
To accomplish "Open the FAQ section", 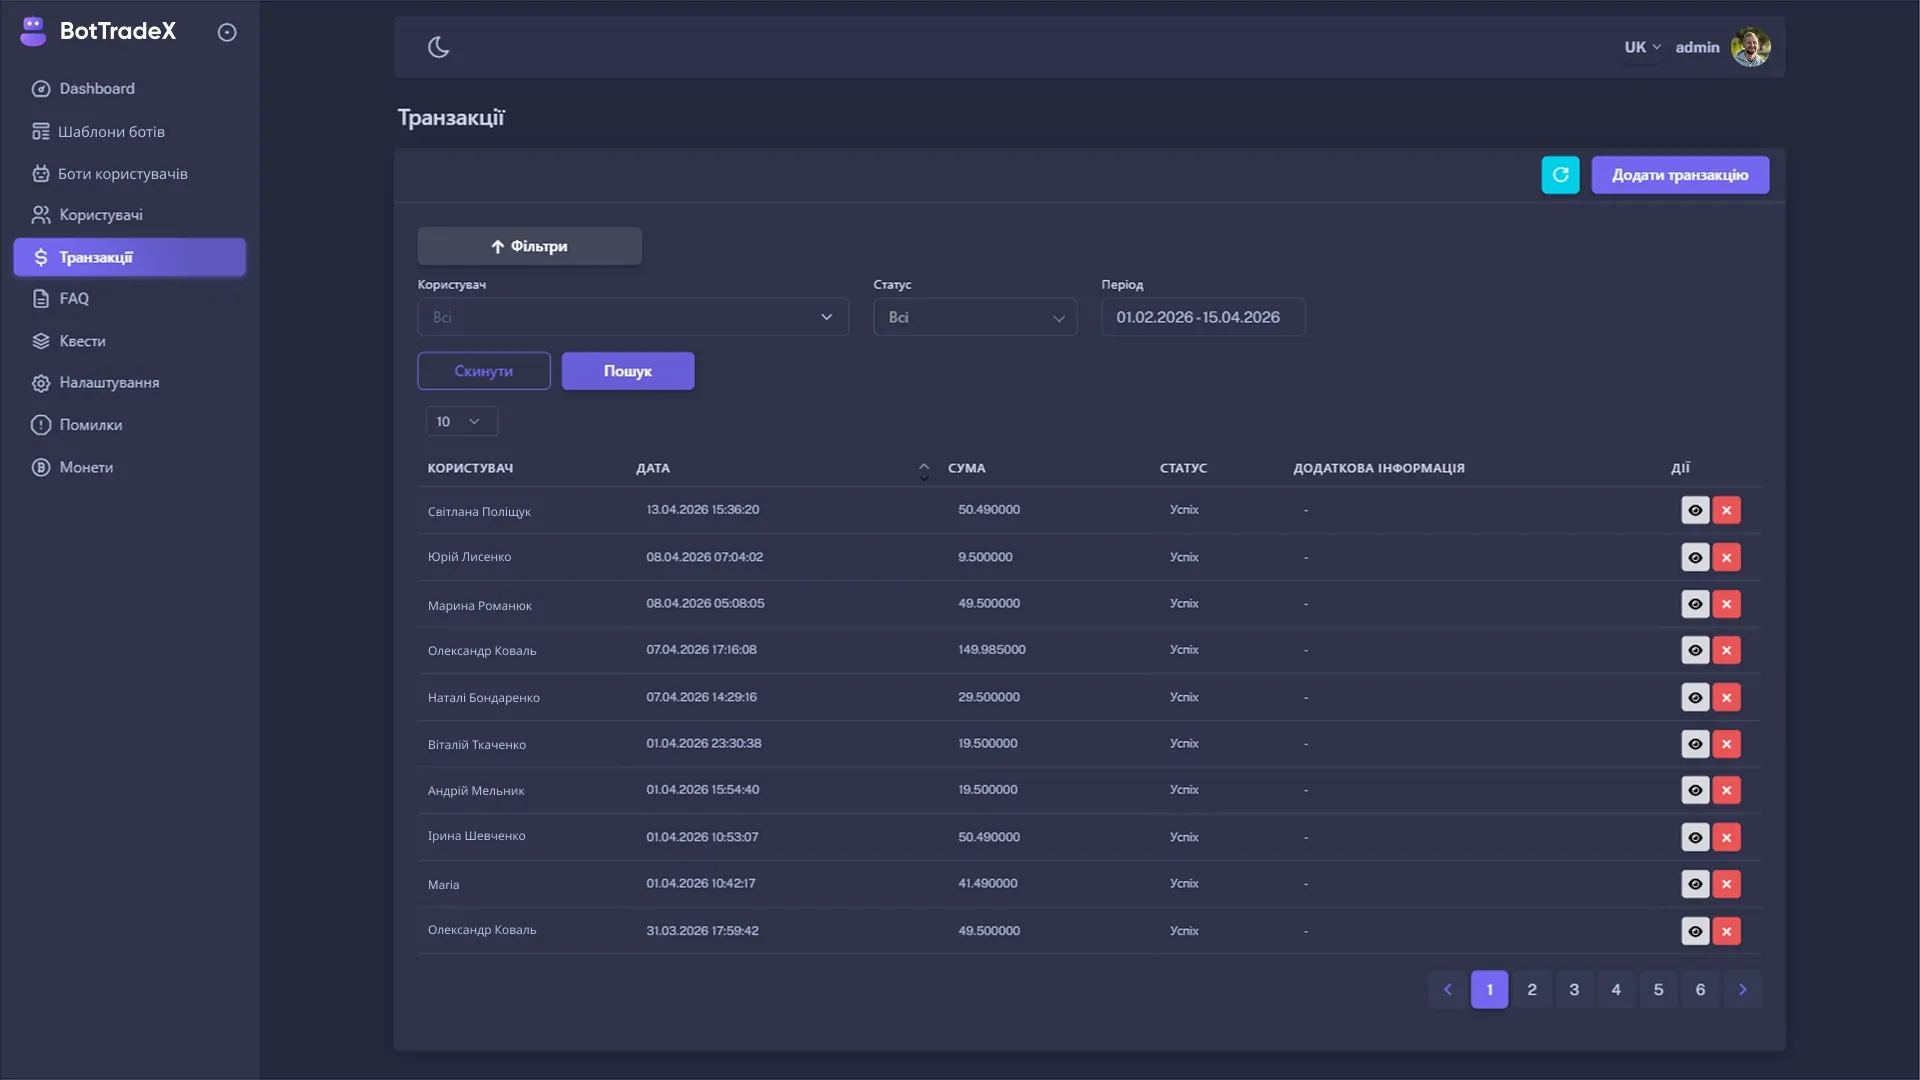I will click(73, 298).
